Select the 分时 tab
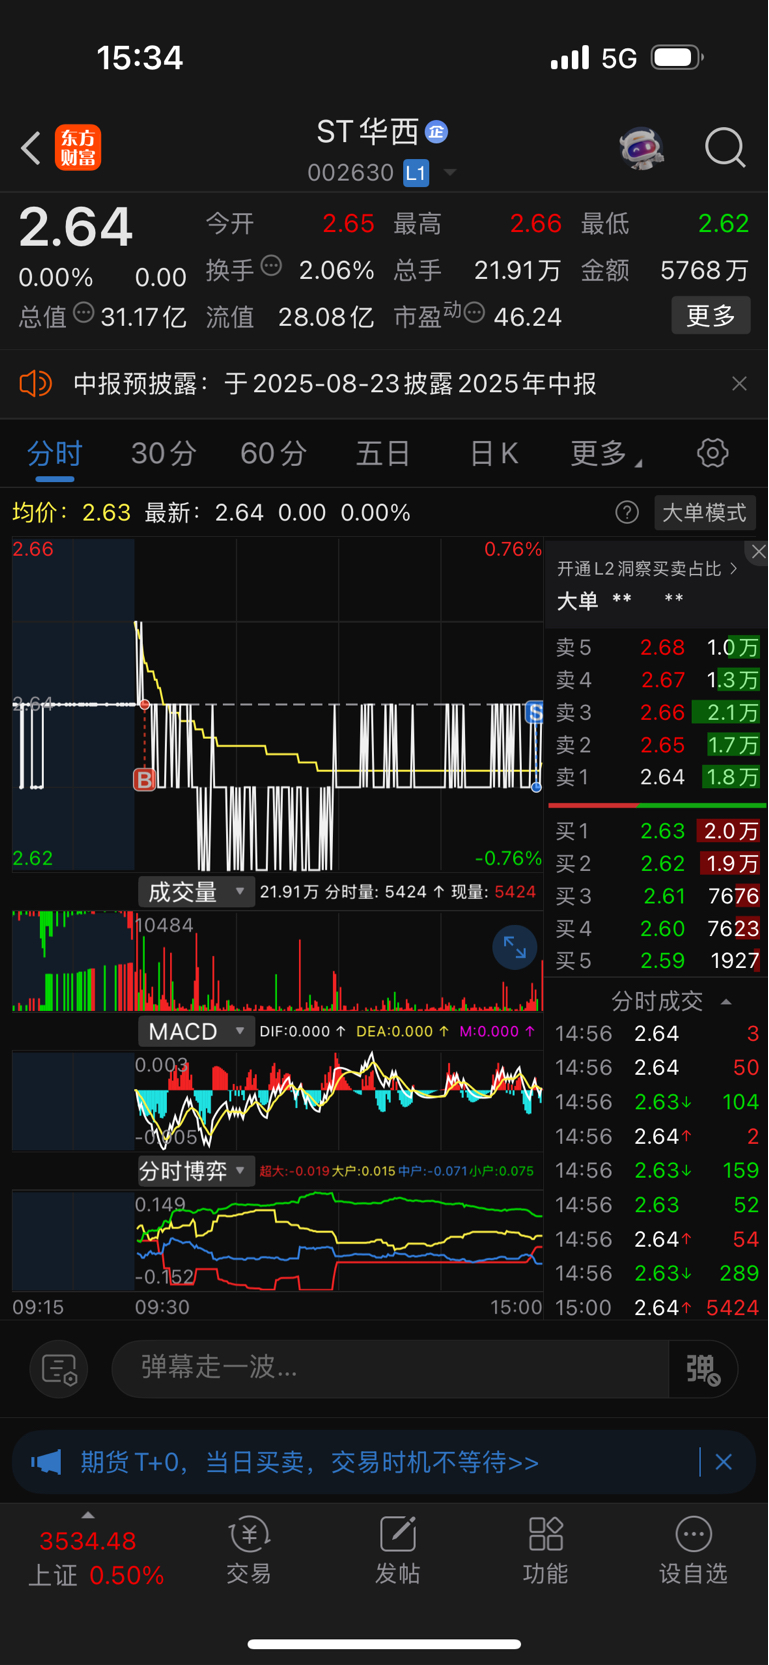Image resolution: width=769 pixels, height=1665 pixels. tap(55, 454)
